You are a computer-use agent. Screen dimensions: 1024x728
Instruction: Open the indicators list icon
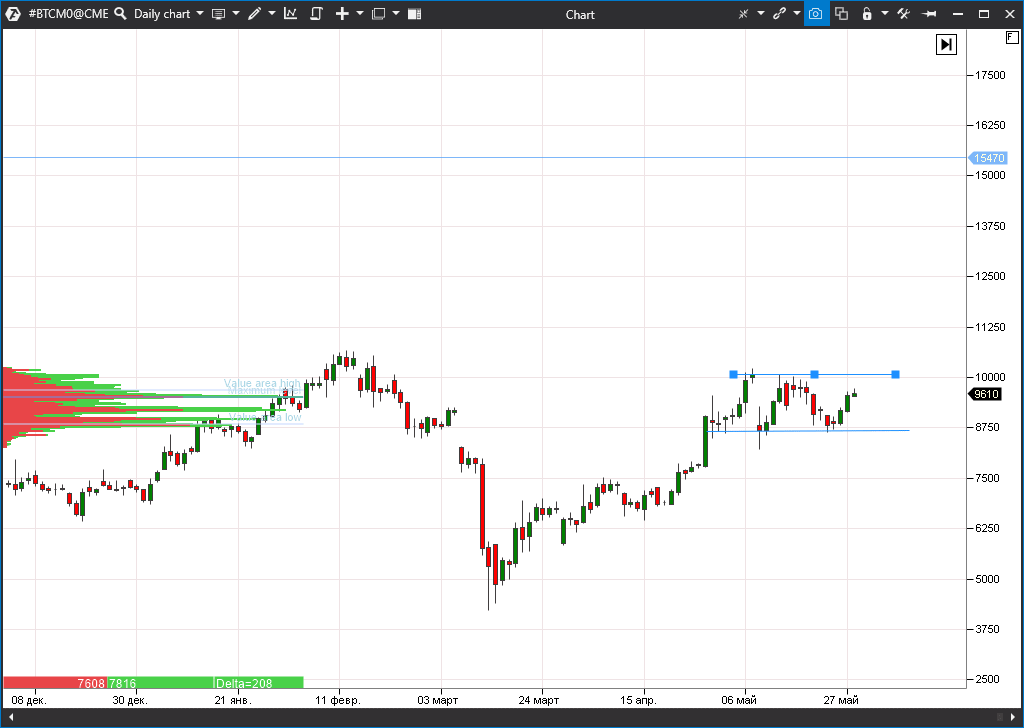[290, 13]
